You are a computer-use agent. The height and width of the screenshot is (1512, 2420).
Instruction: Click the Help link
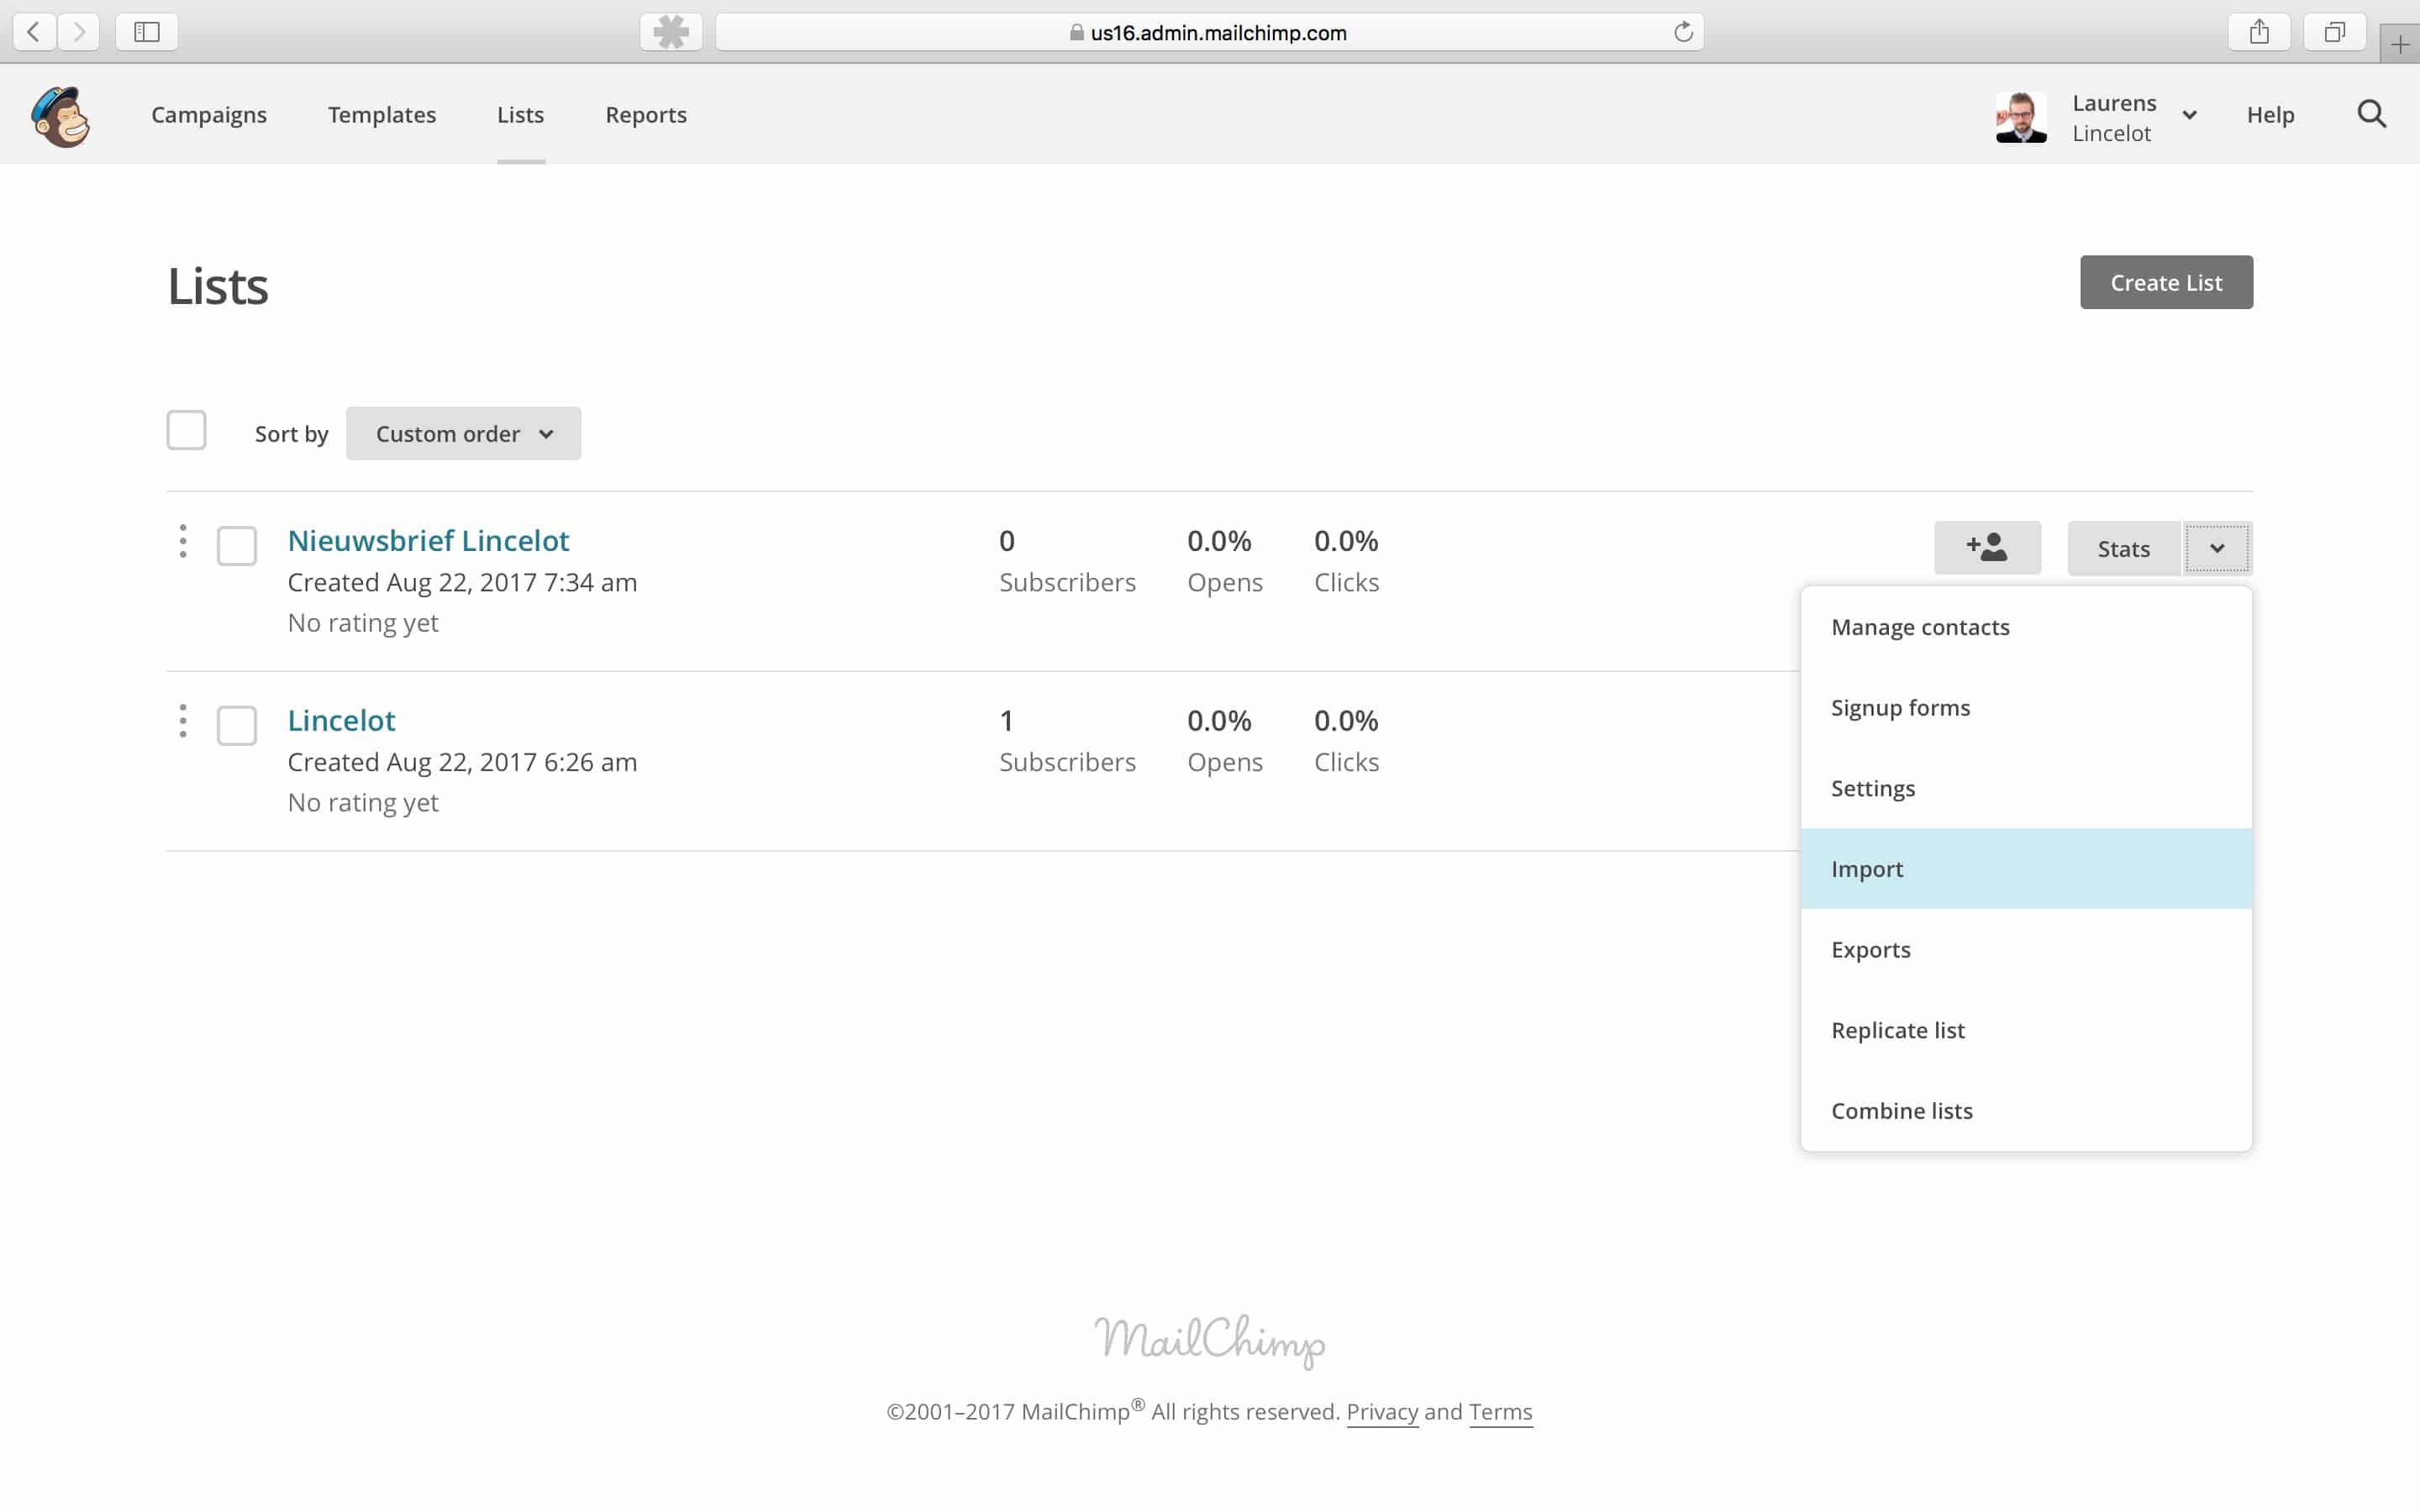click(2270, 115)
